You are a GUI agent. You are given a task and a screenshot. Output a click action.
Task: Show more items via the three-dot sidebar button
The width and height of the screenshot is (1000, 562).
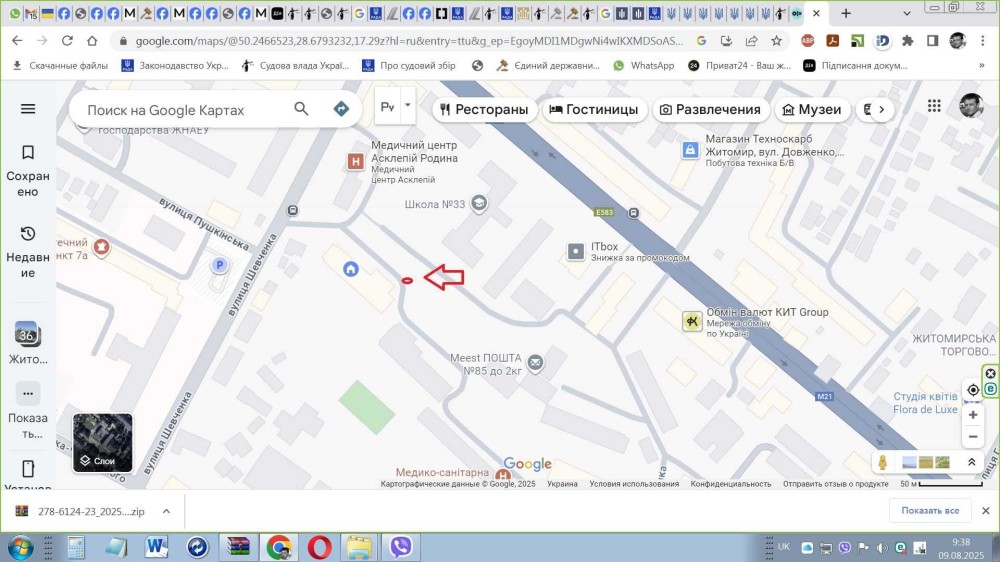[x=27, y=393]
